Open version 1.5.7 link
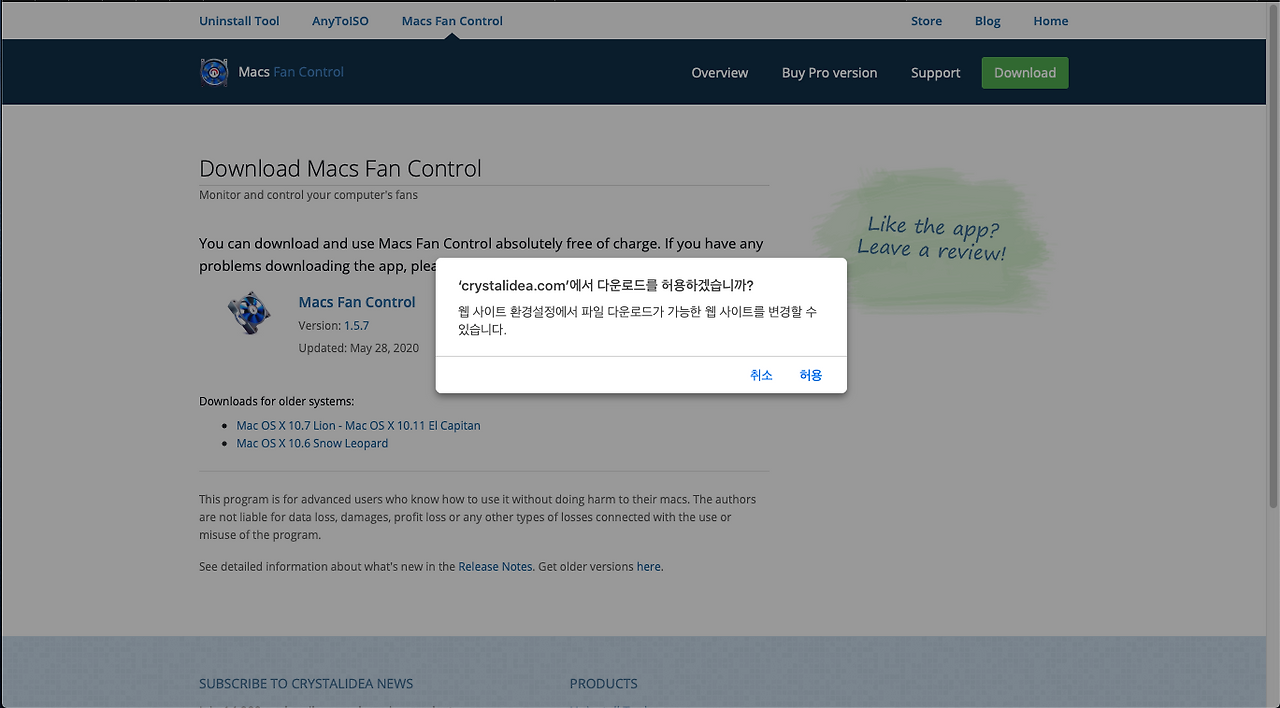This screenshot has height=708, width=1280. point(357,326)
